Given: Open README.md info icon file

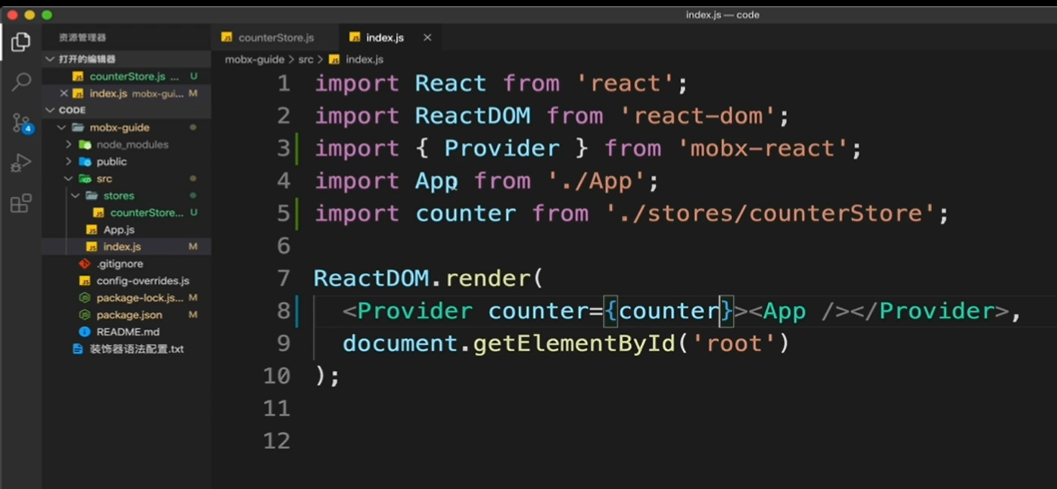Looking at the screenshot, I should pos(84,332).
